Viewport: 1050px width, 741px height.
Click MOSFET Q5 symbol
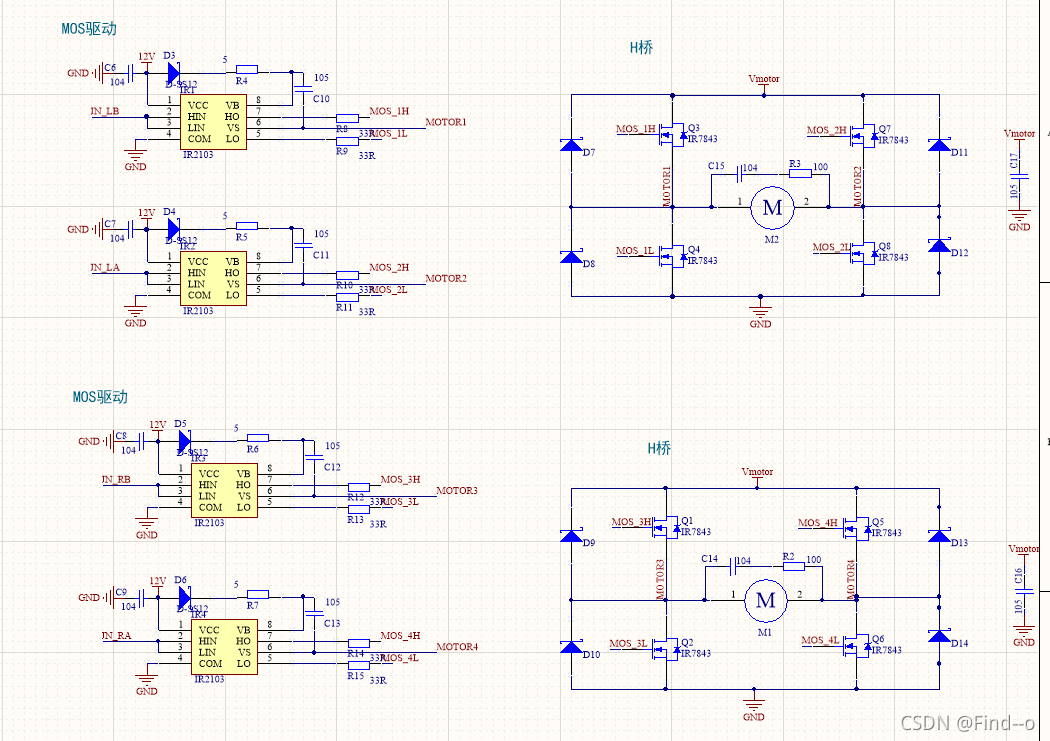pyautogui.click(x=856, y=528)
